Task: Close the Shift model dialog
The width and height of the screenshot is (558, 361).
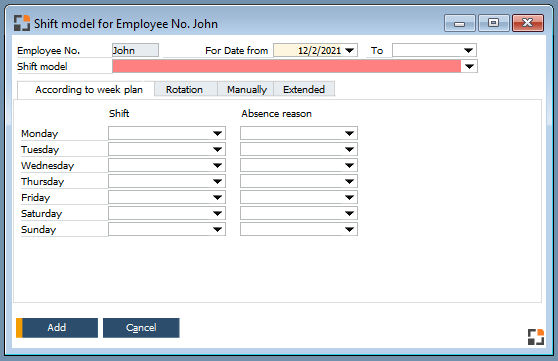Action: click(x=527, y=23)
